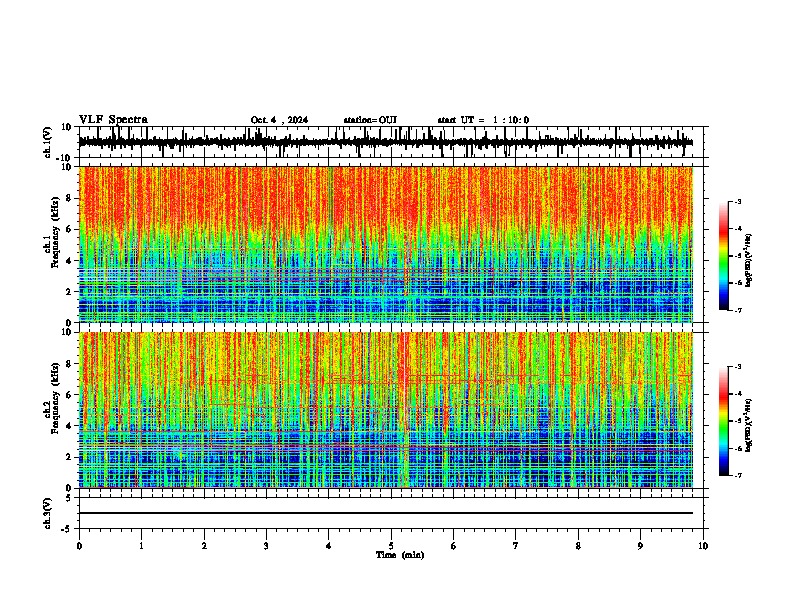Click the "Time (min)" axis label

400,555
